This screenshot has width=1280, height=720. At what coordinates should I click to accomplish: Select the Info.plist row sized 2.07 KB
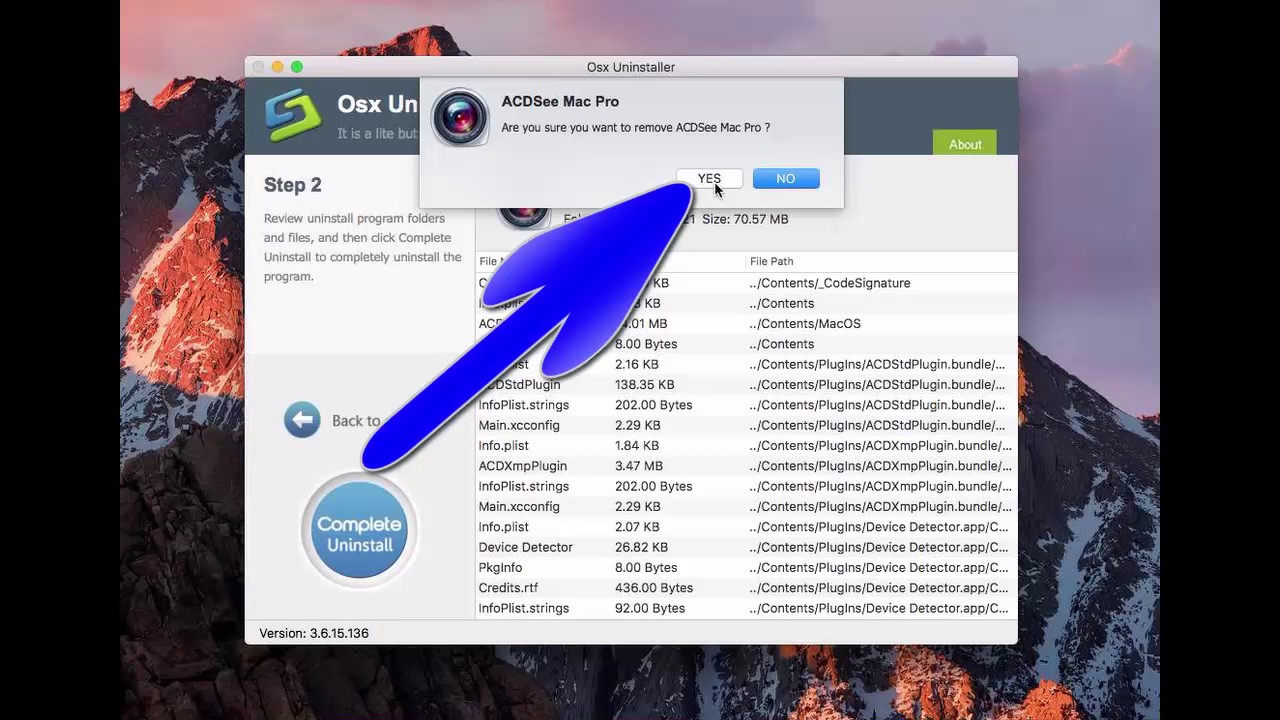click(746, 527)
